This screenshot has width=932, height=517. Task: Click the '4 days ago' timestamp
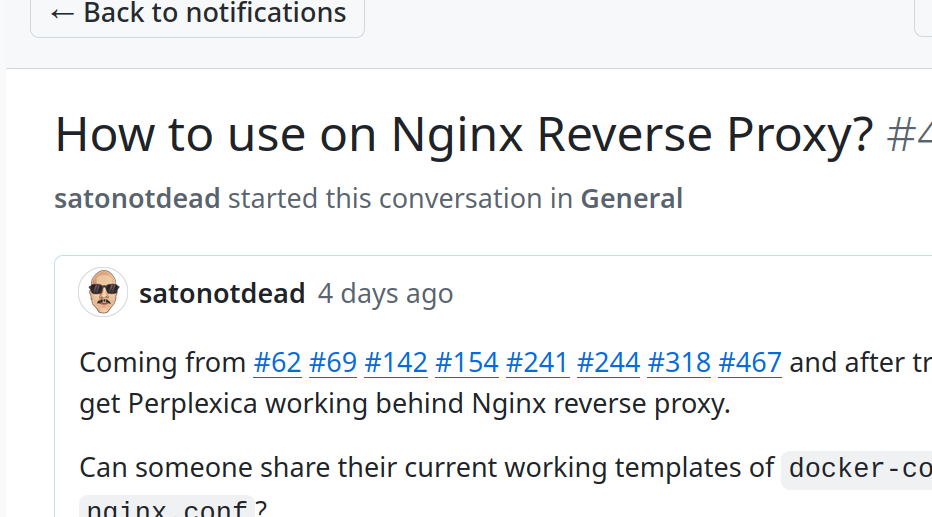point(385,294)
